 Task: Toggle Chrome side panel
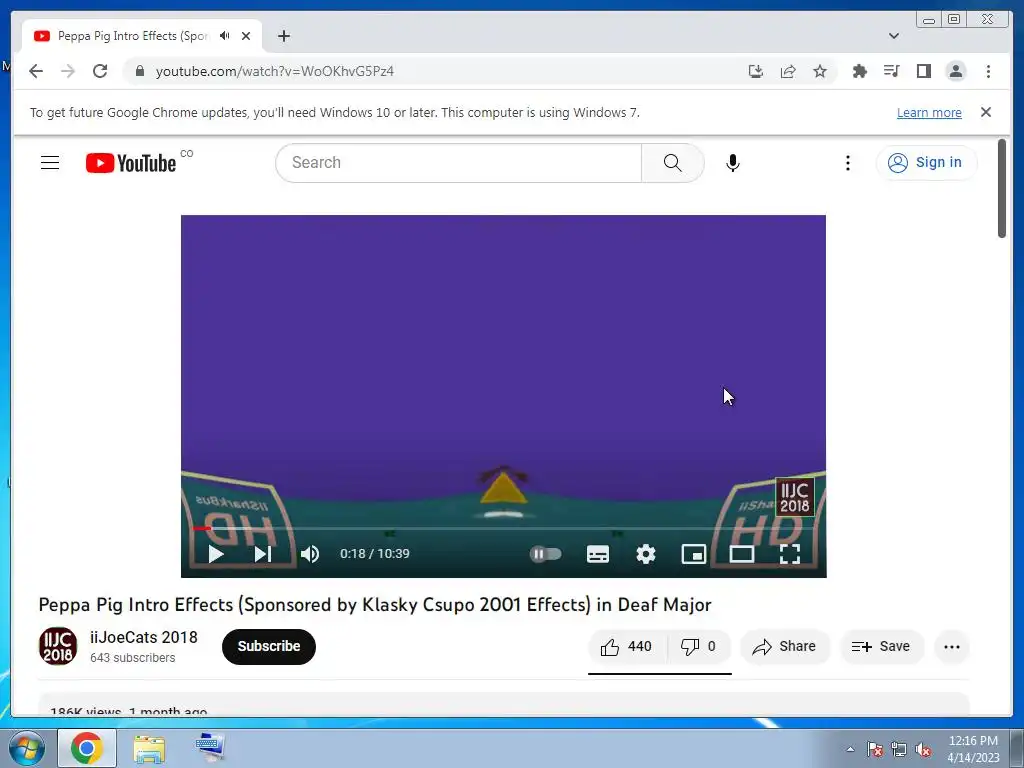923,71
